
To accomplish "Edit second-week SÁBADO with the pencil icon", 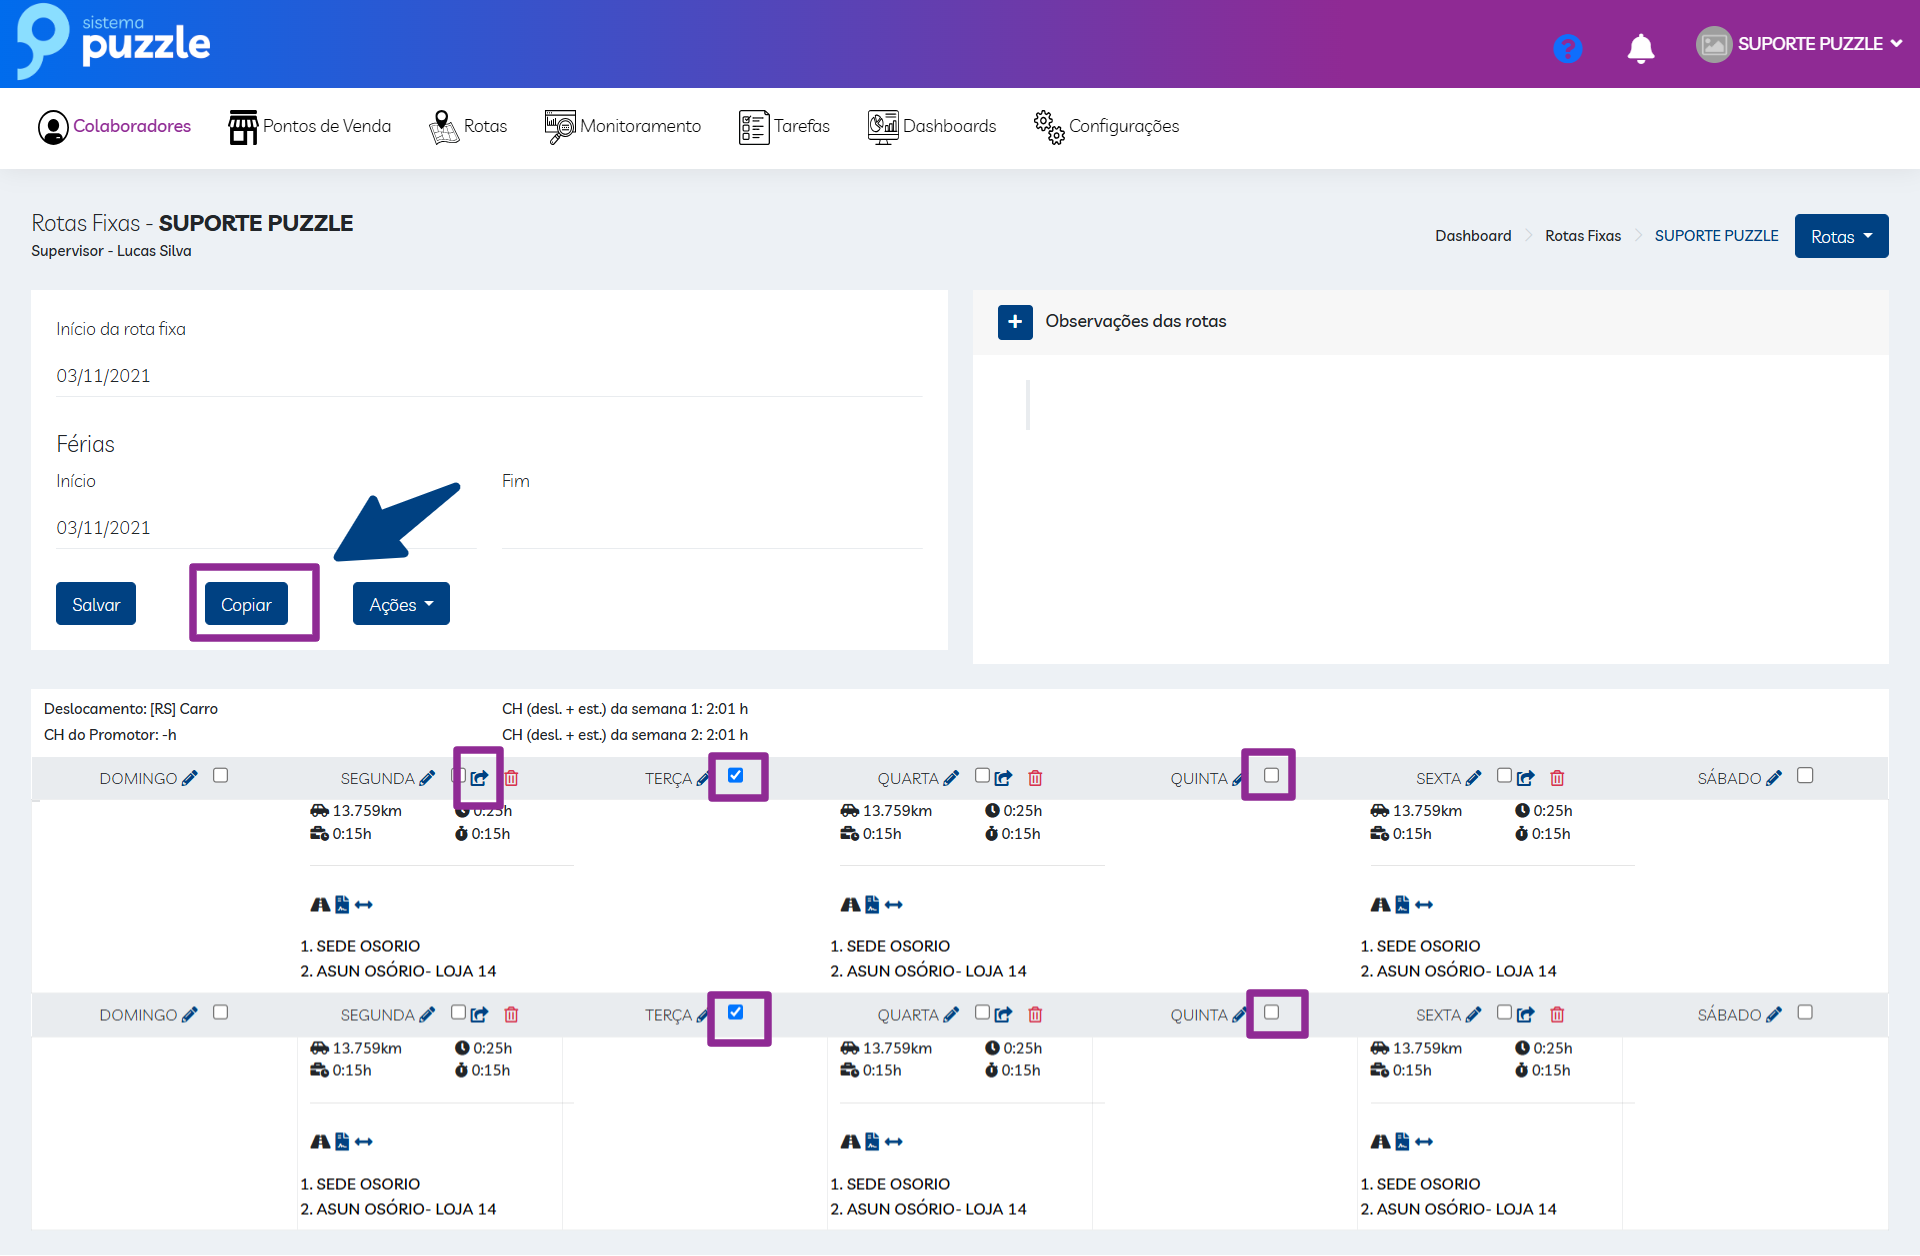I will coord(1774,1015).
